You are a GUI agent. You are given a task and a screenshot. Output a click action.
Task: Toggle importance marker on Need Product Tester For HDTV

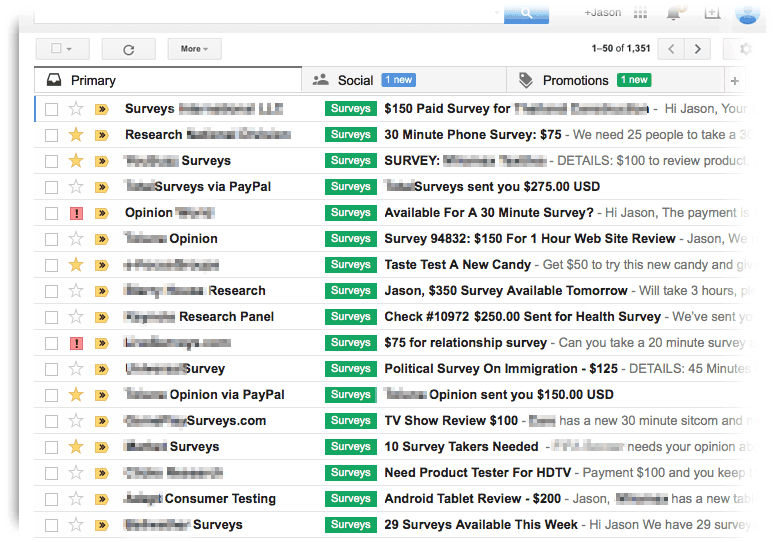102,473
